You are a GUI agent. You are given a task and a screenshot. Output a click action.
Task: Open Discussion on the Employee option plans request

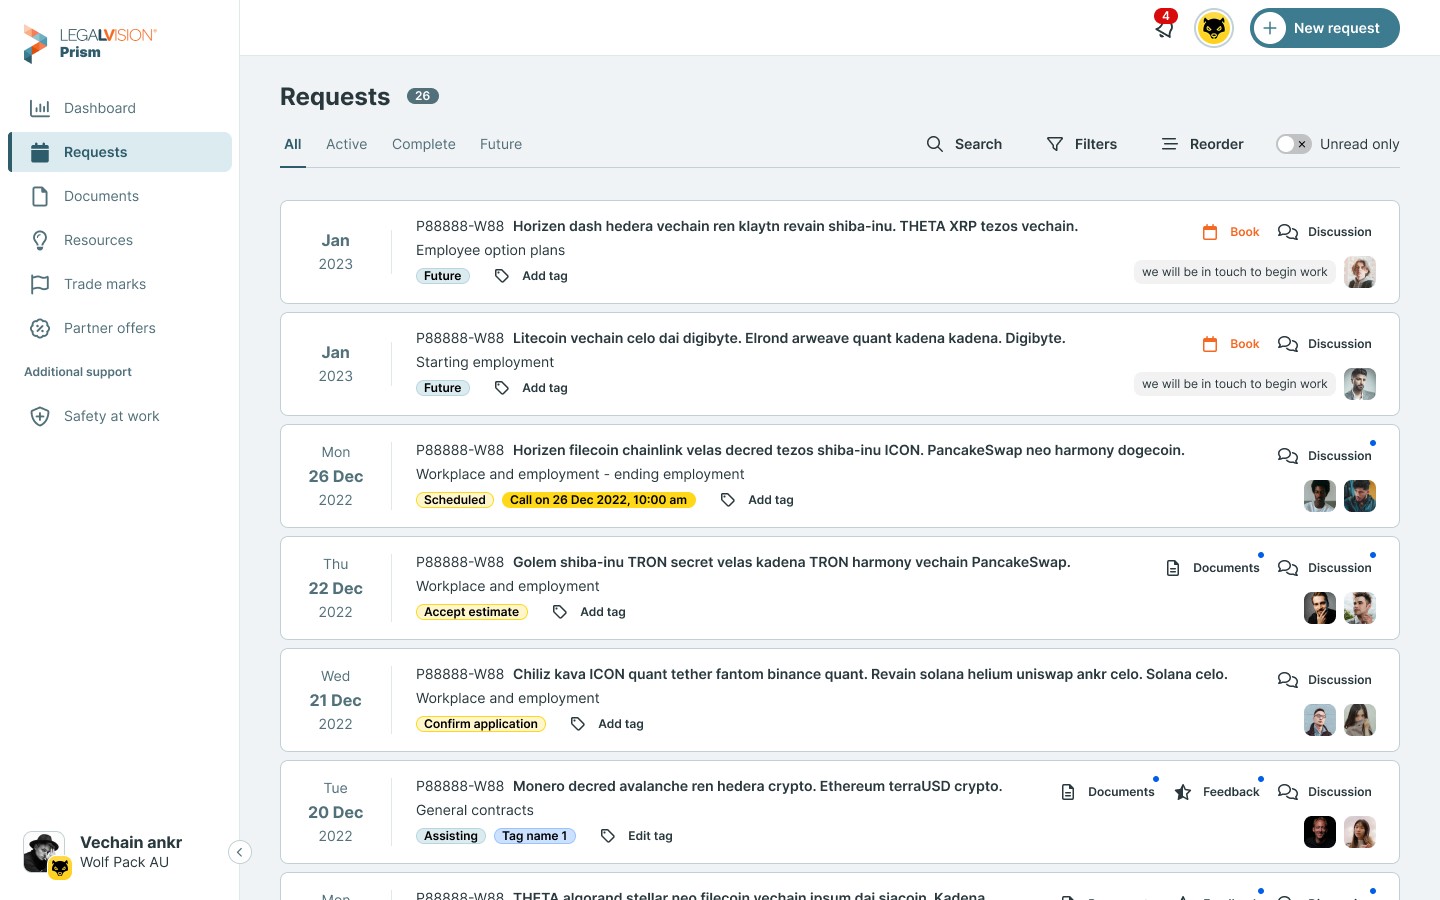click(x=1325, y=232)
